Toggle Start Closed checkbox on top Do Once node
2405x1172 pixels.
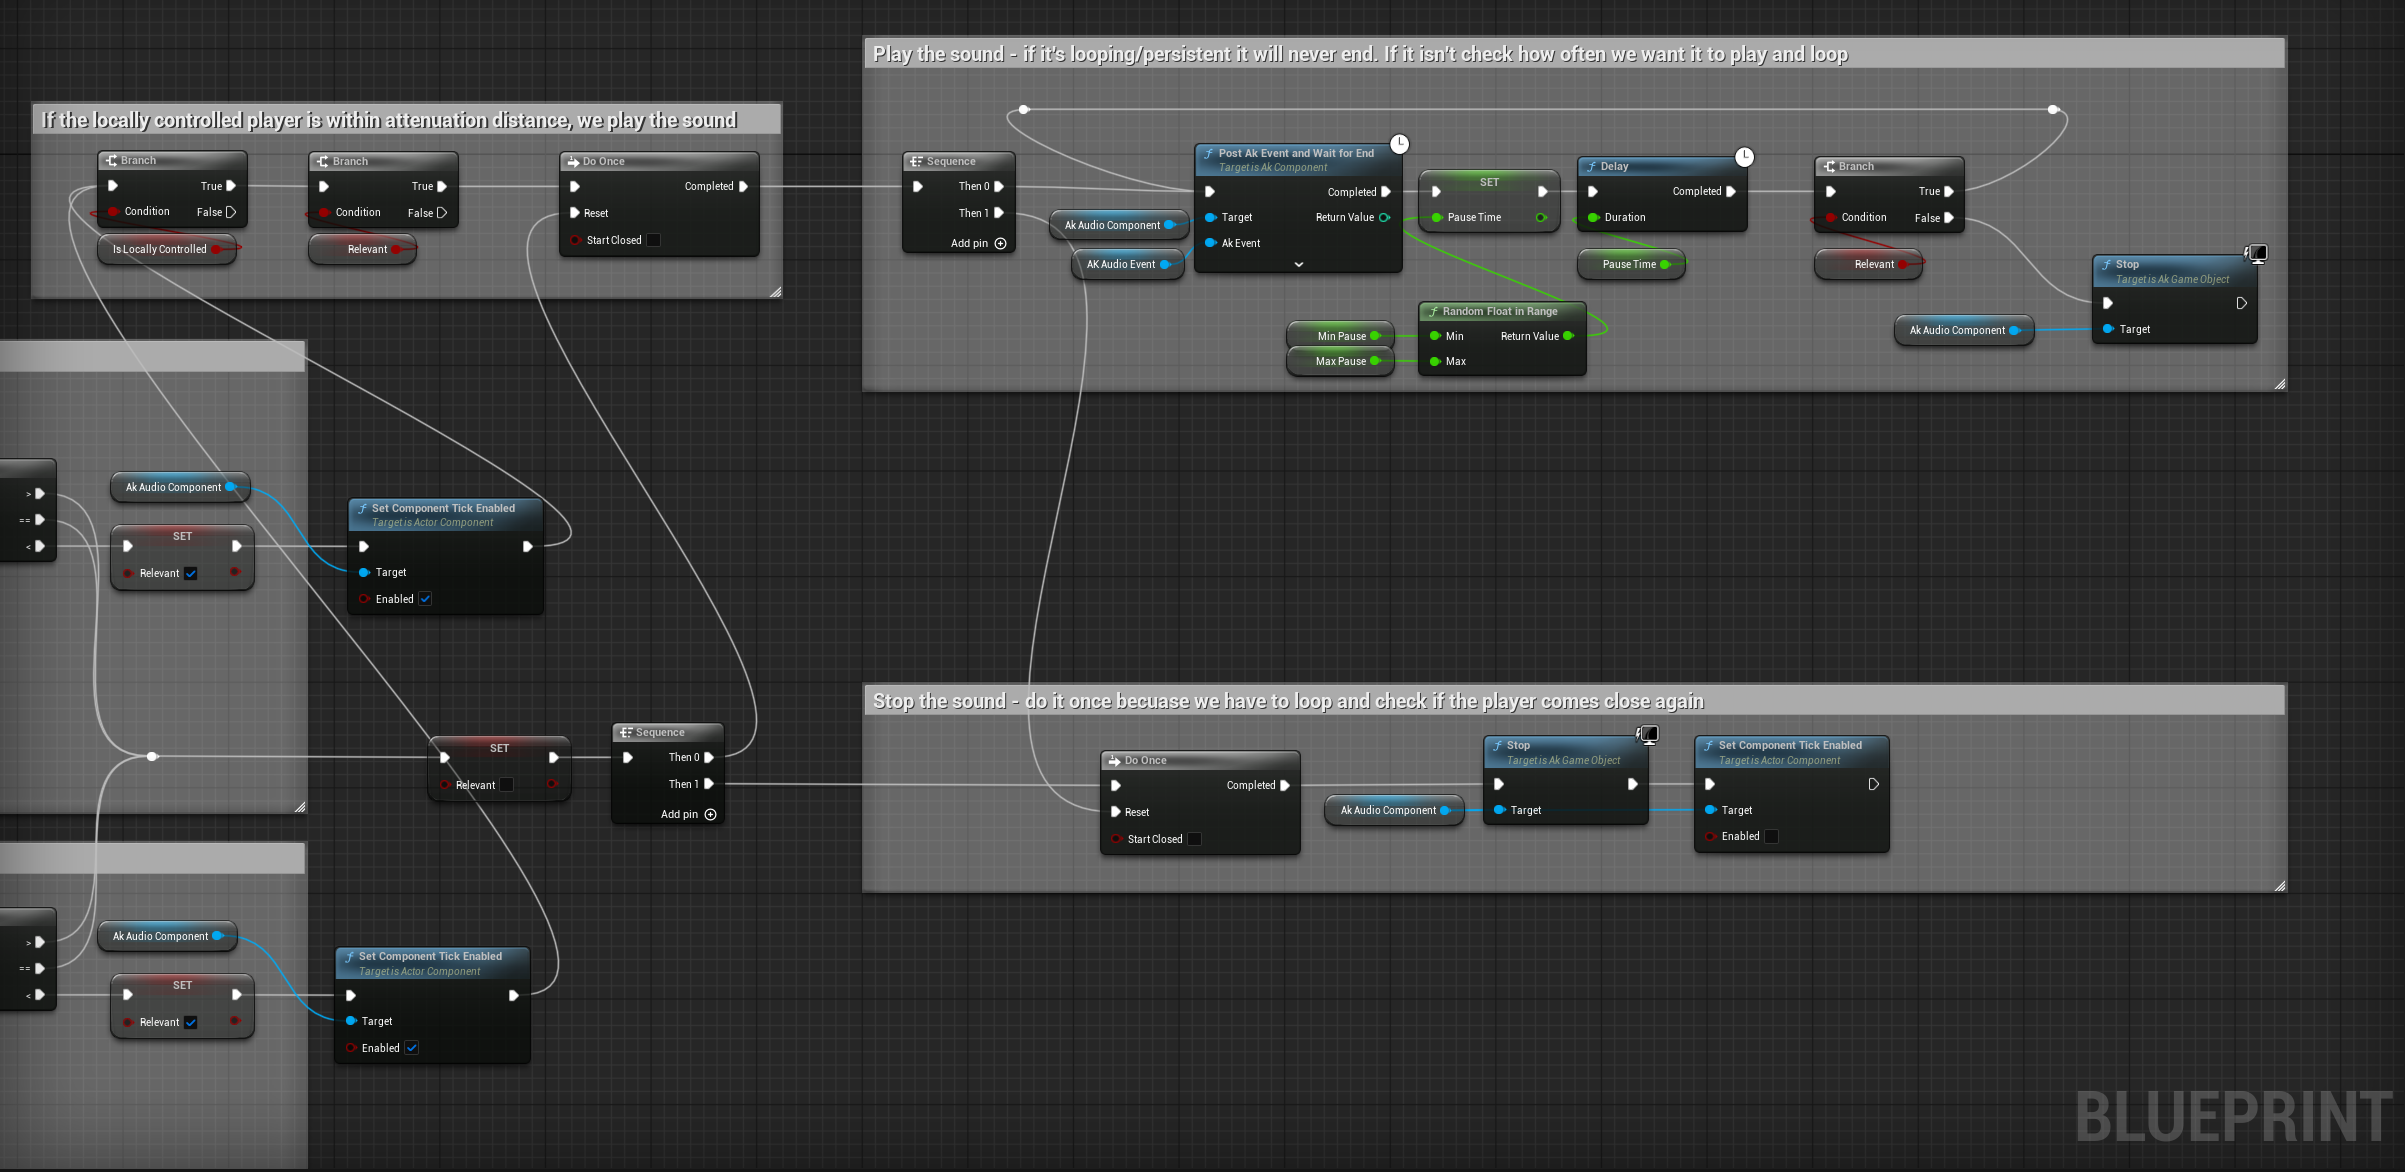click(x=653, y=240)
